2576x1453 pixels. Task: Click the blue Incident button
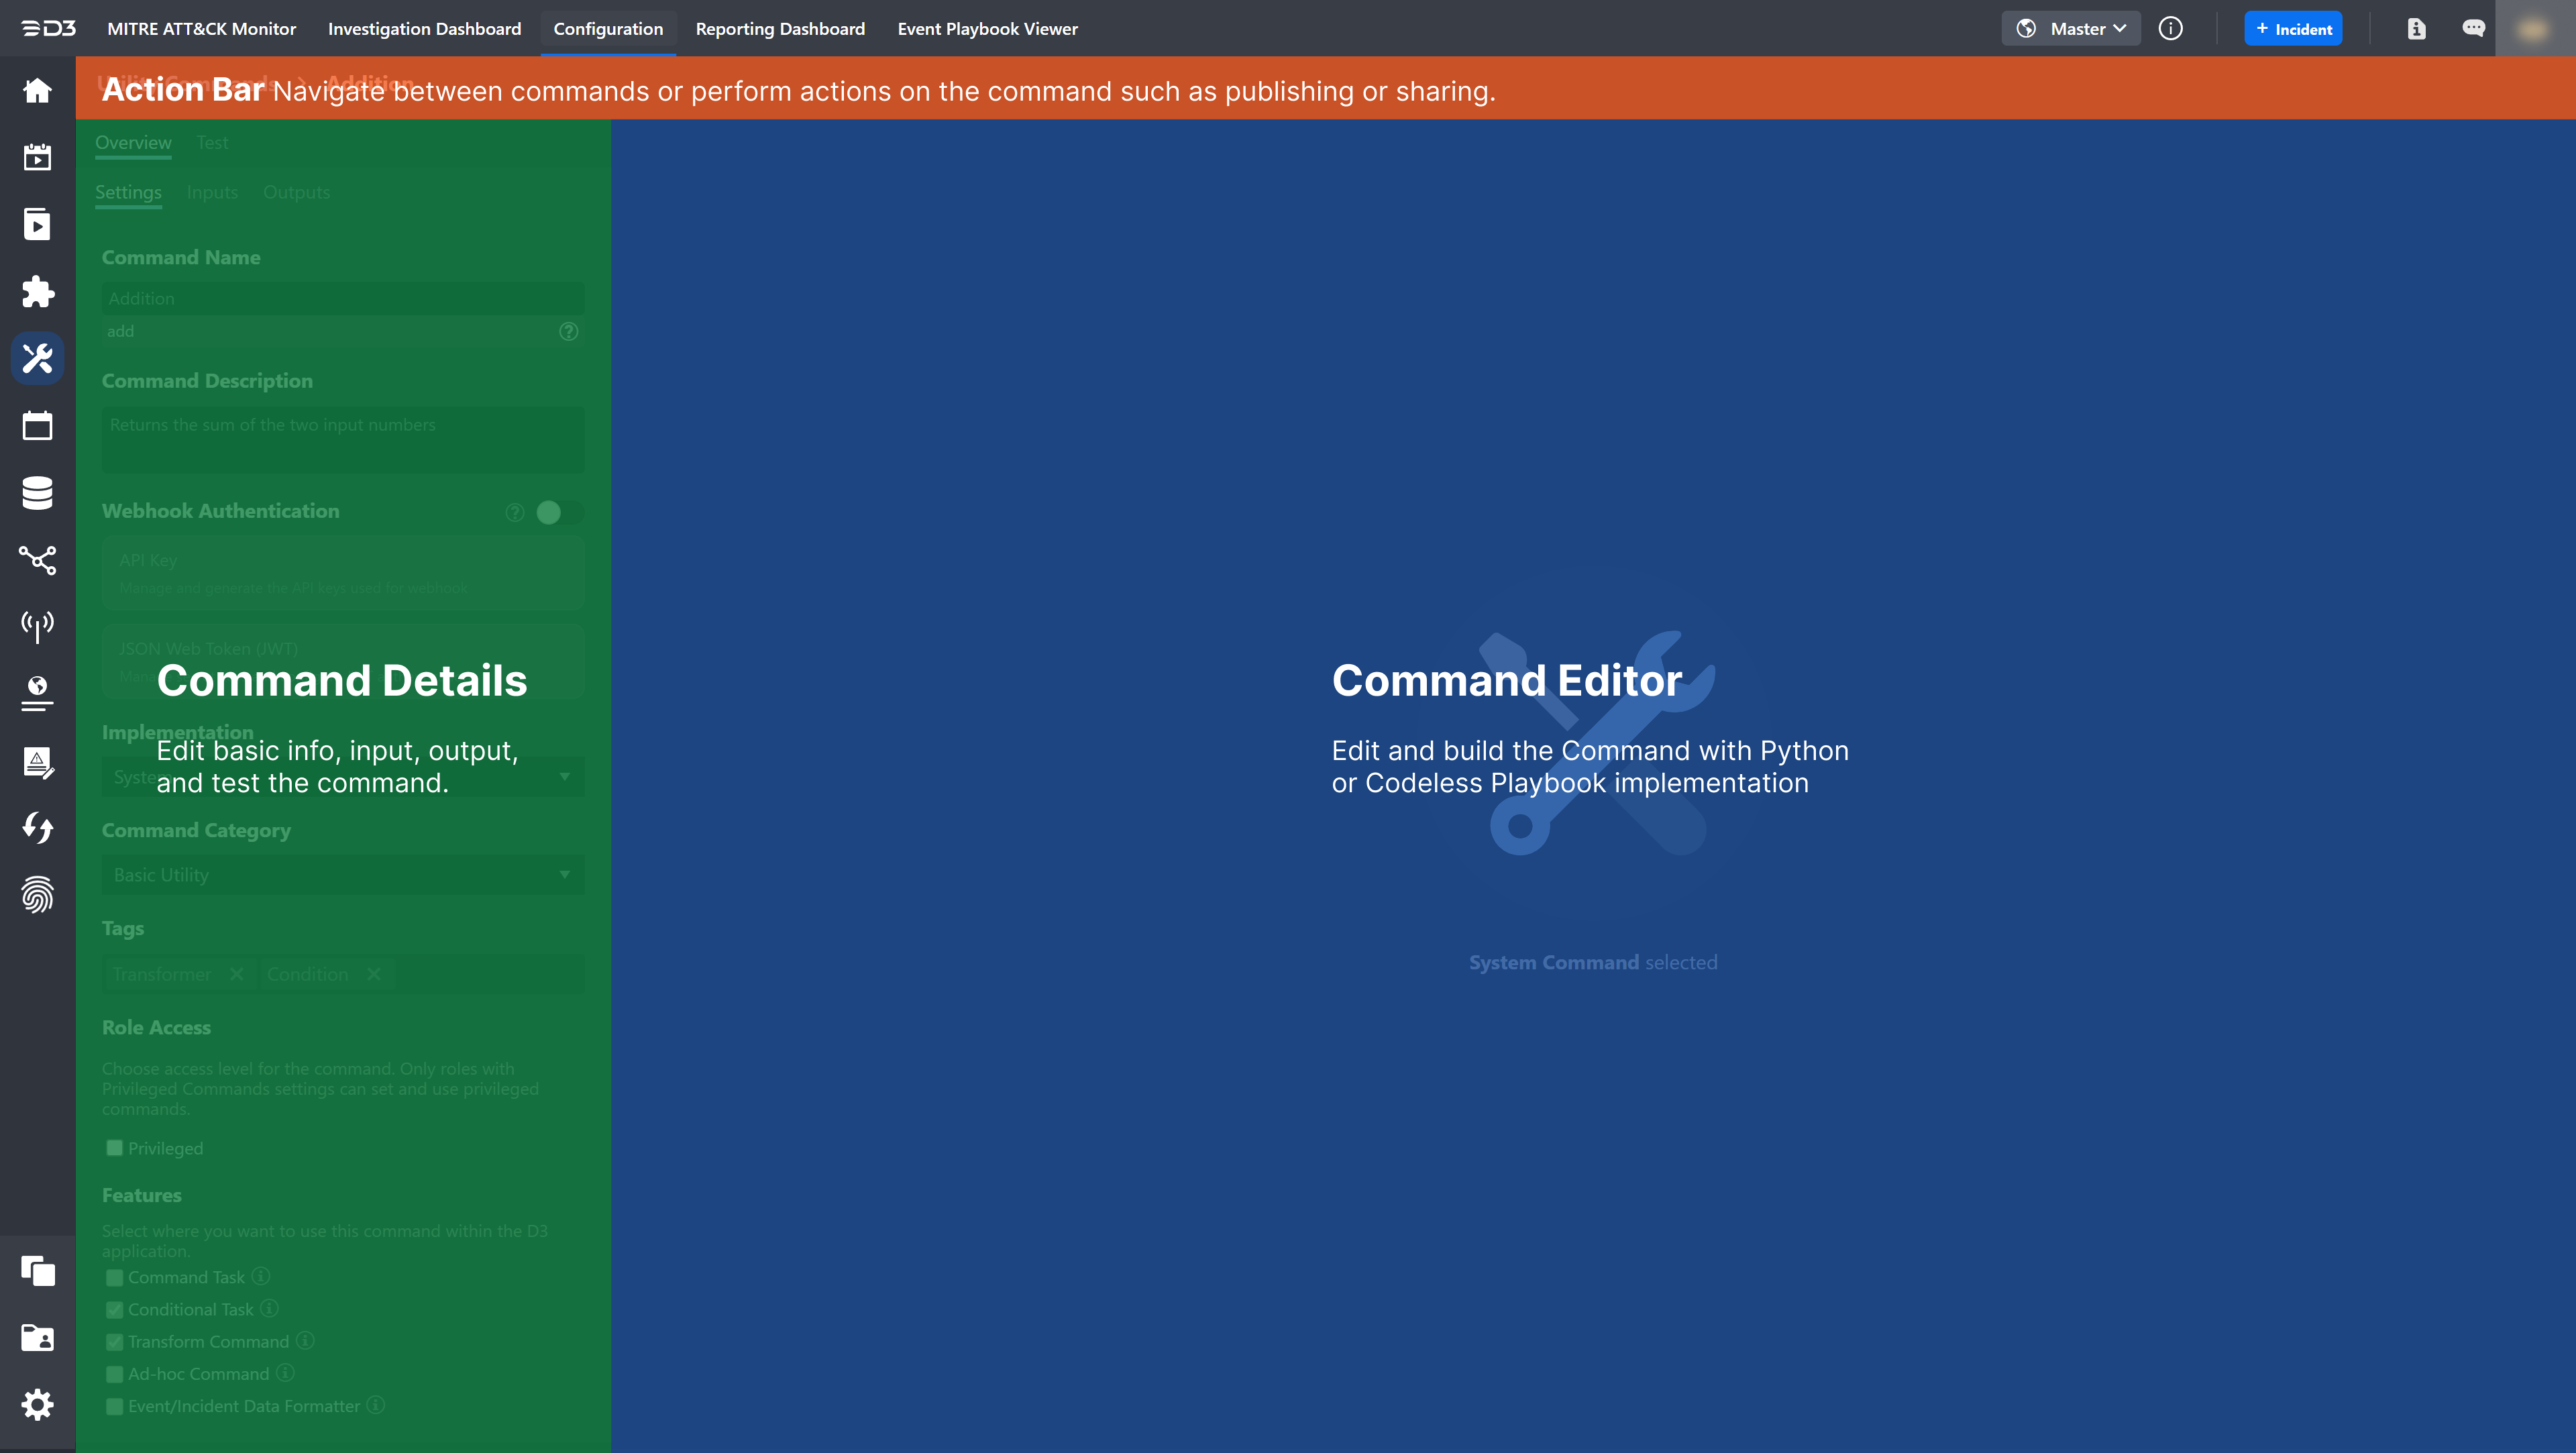pyautogui.click(x=2293, y=29)
